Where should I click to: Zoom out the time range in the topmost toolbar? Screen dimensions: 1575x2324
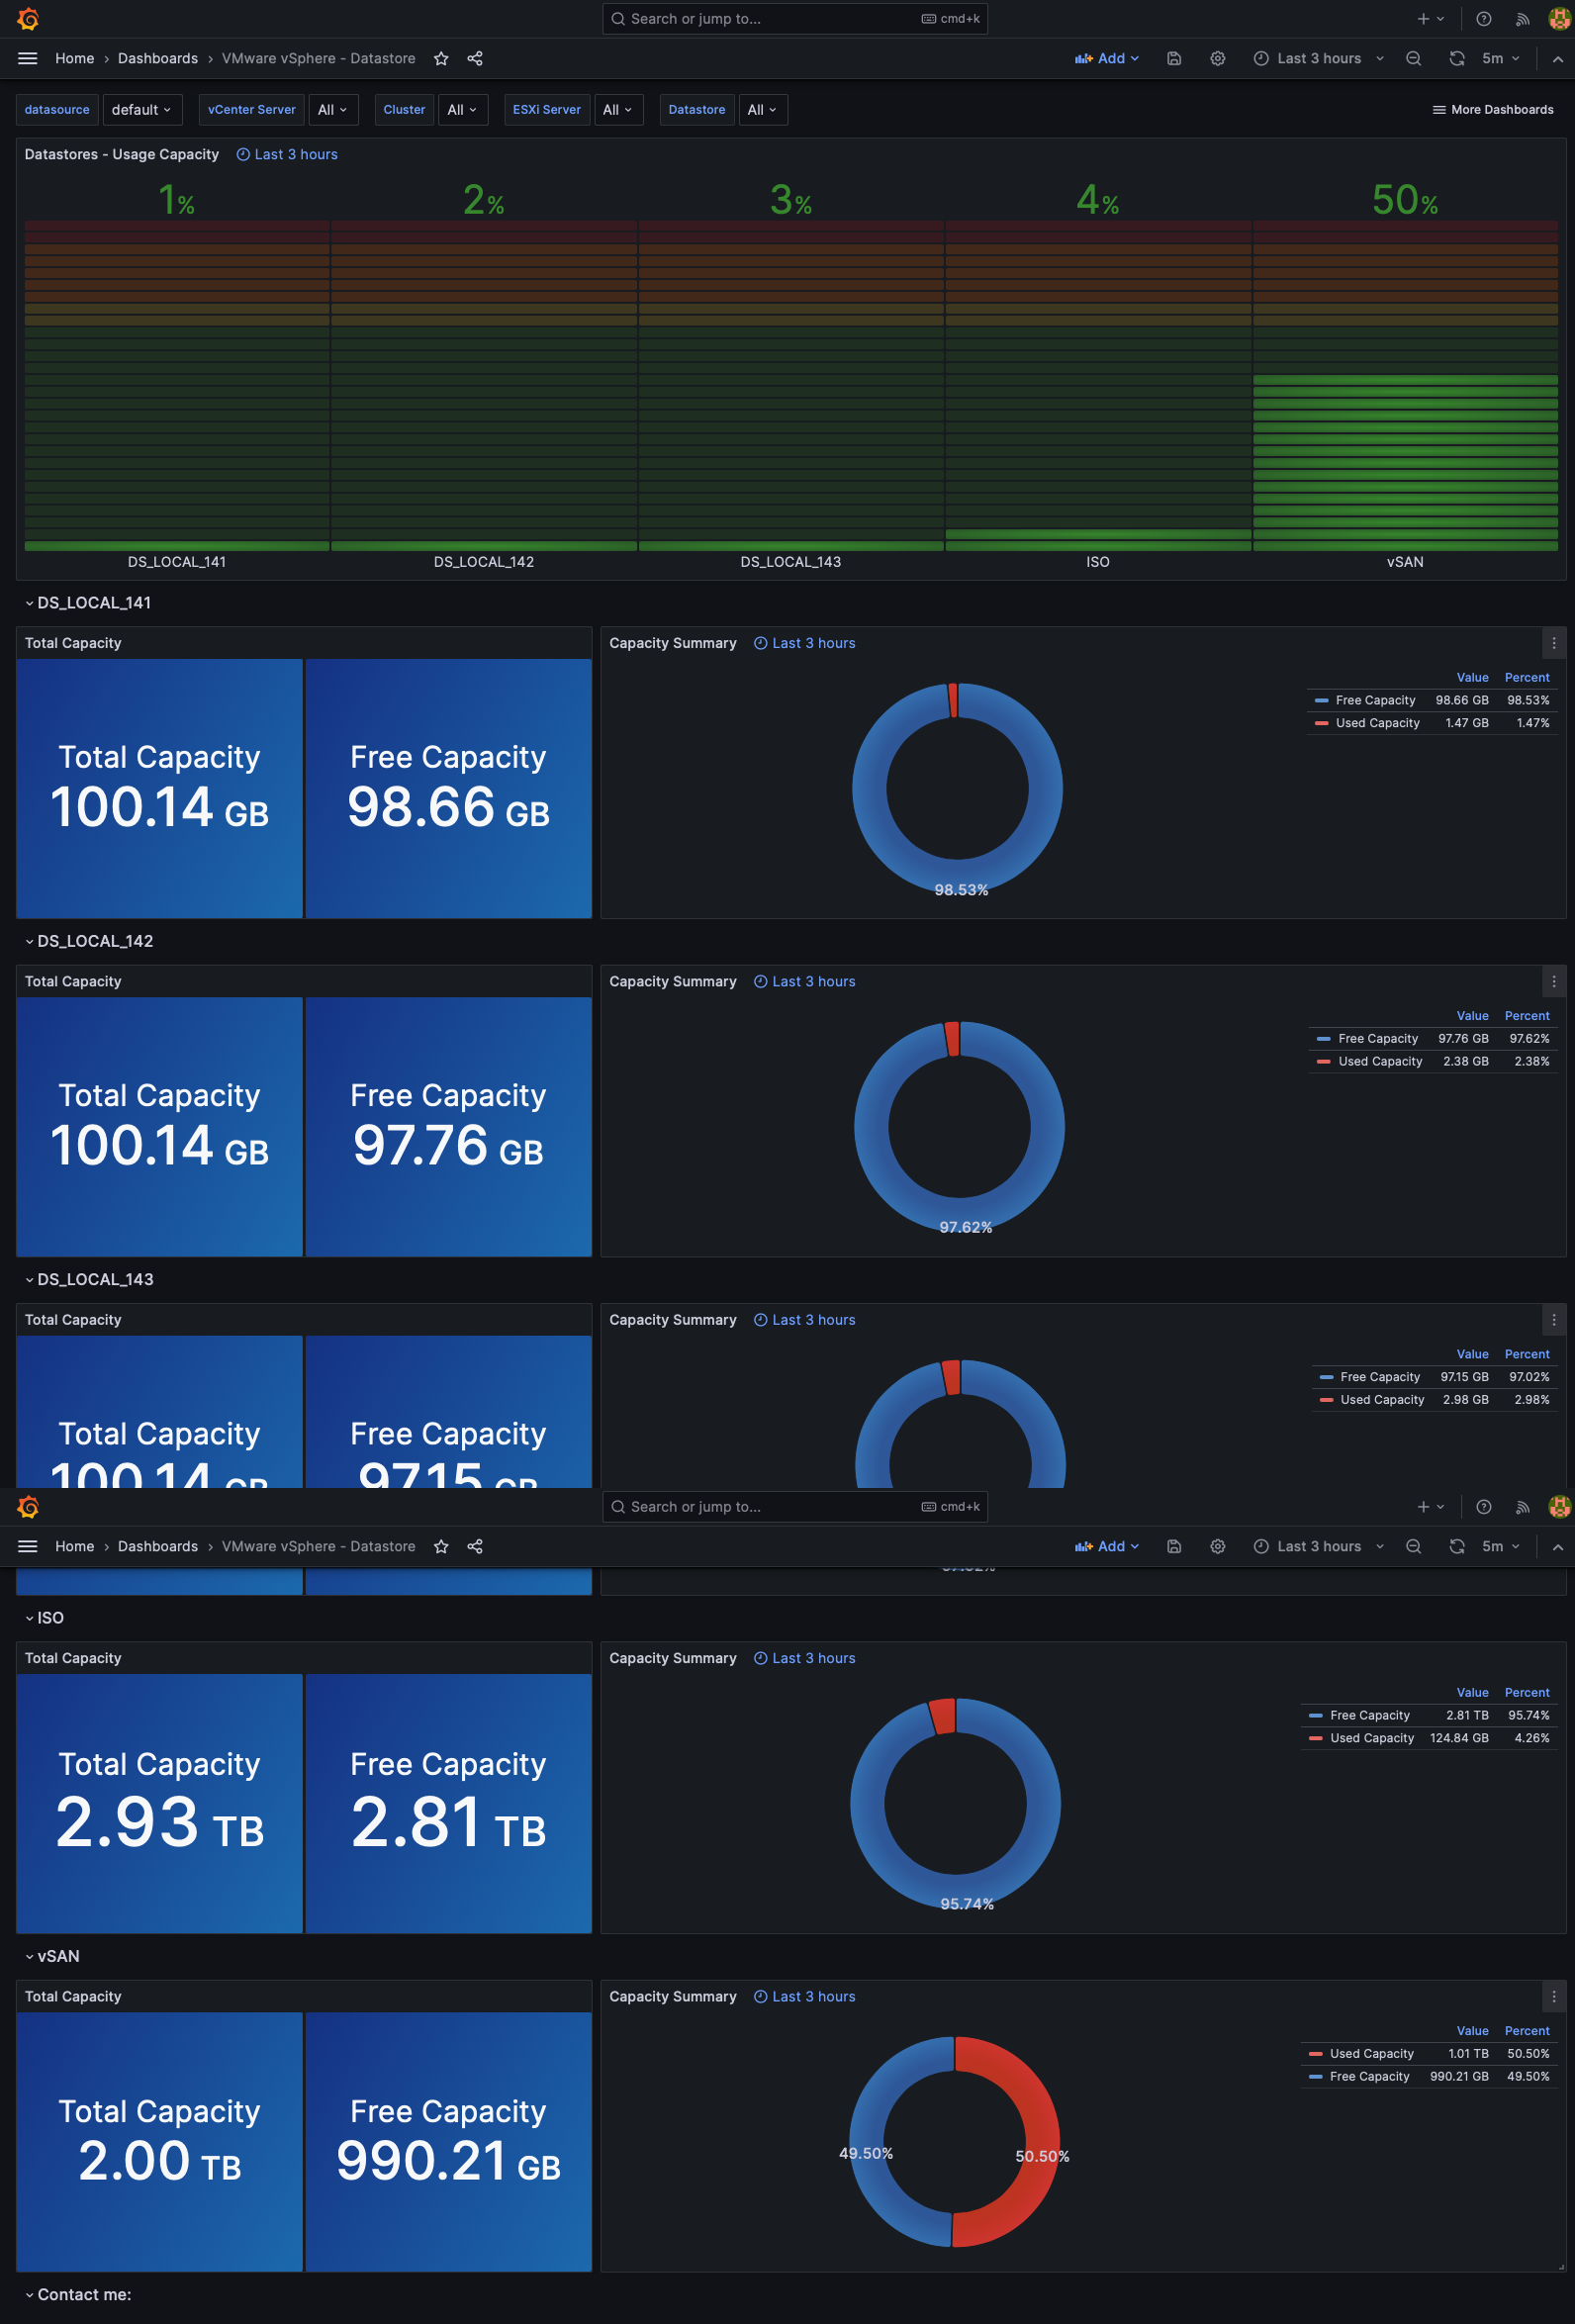click(1413, 58)
